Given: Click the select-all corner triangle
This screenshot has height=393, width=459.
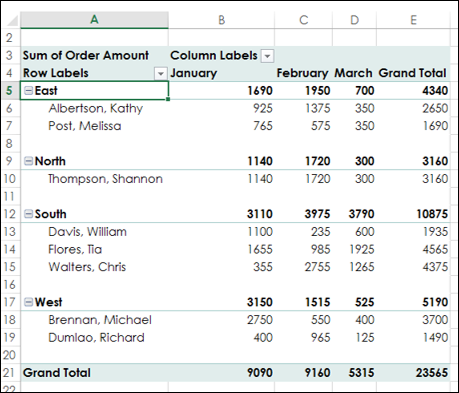Looking at the screenshot, I should 12,21.
